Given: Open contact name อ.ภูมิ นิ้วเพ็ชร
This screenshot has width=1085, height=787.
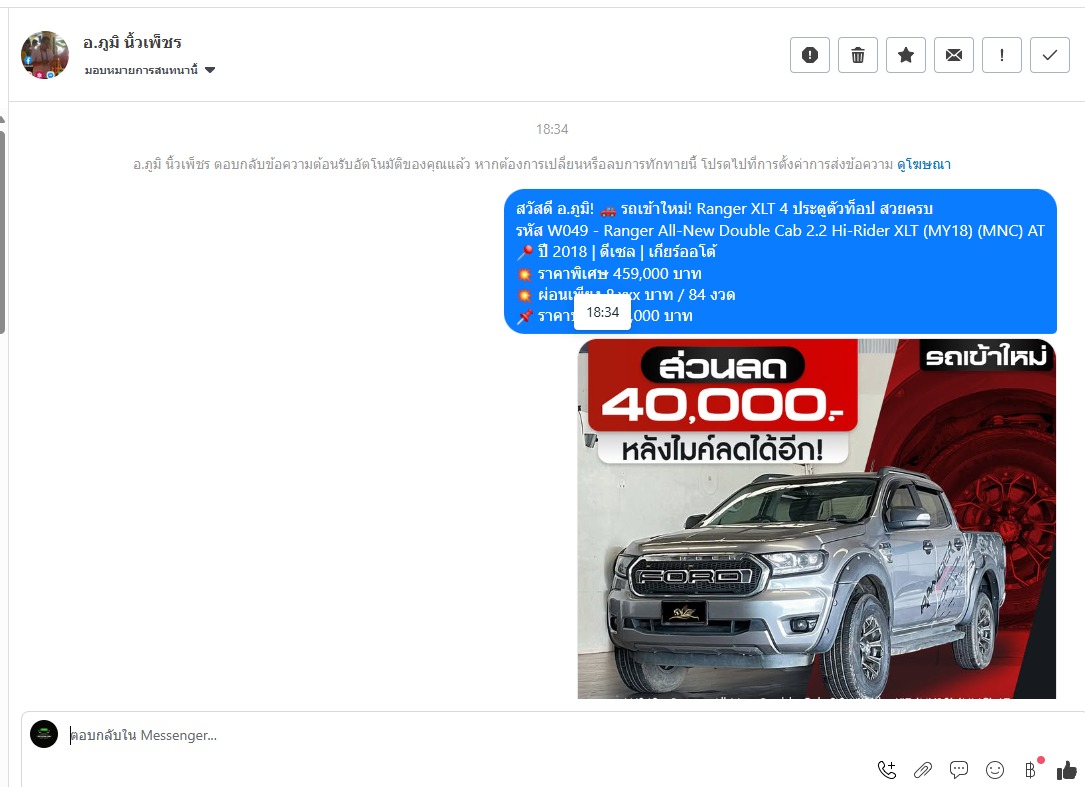Looking at the screenshot, I should click(132, 43).
